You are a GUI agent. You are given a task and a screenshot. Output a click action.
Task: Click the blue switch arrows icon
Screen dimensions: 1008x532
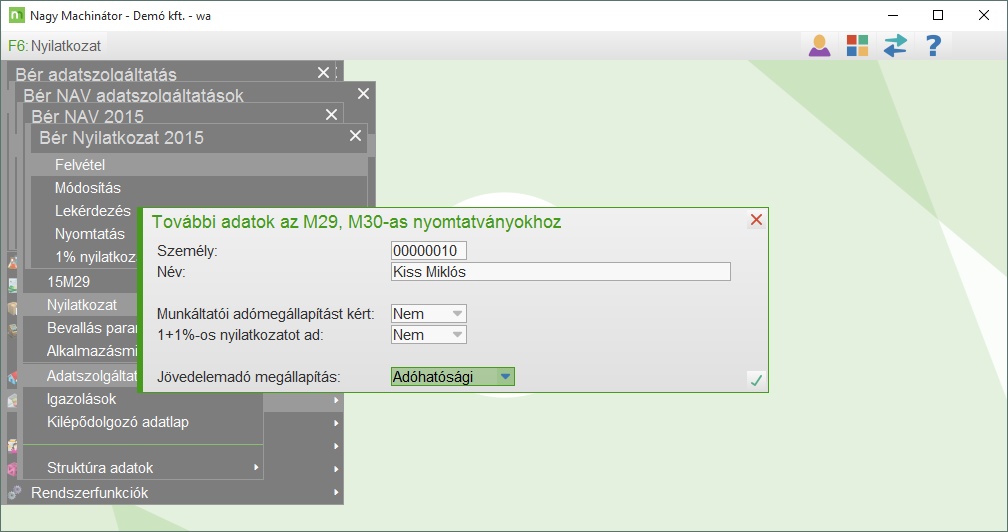coord(895,46)
